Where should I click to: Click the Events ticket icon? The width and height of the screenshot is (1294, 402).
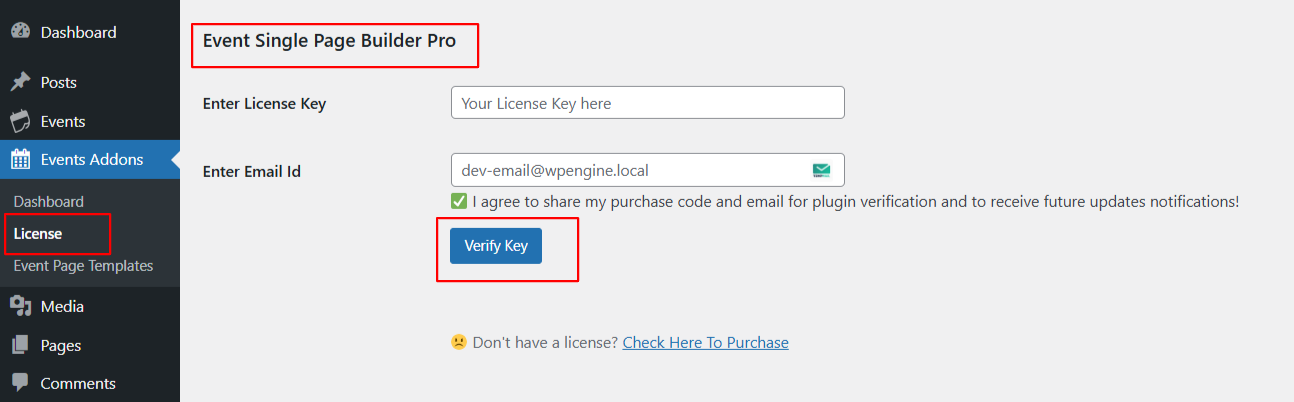point(20,121)
